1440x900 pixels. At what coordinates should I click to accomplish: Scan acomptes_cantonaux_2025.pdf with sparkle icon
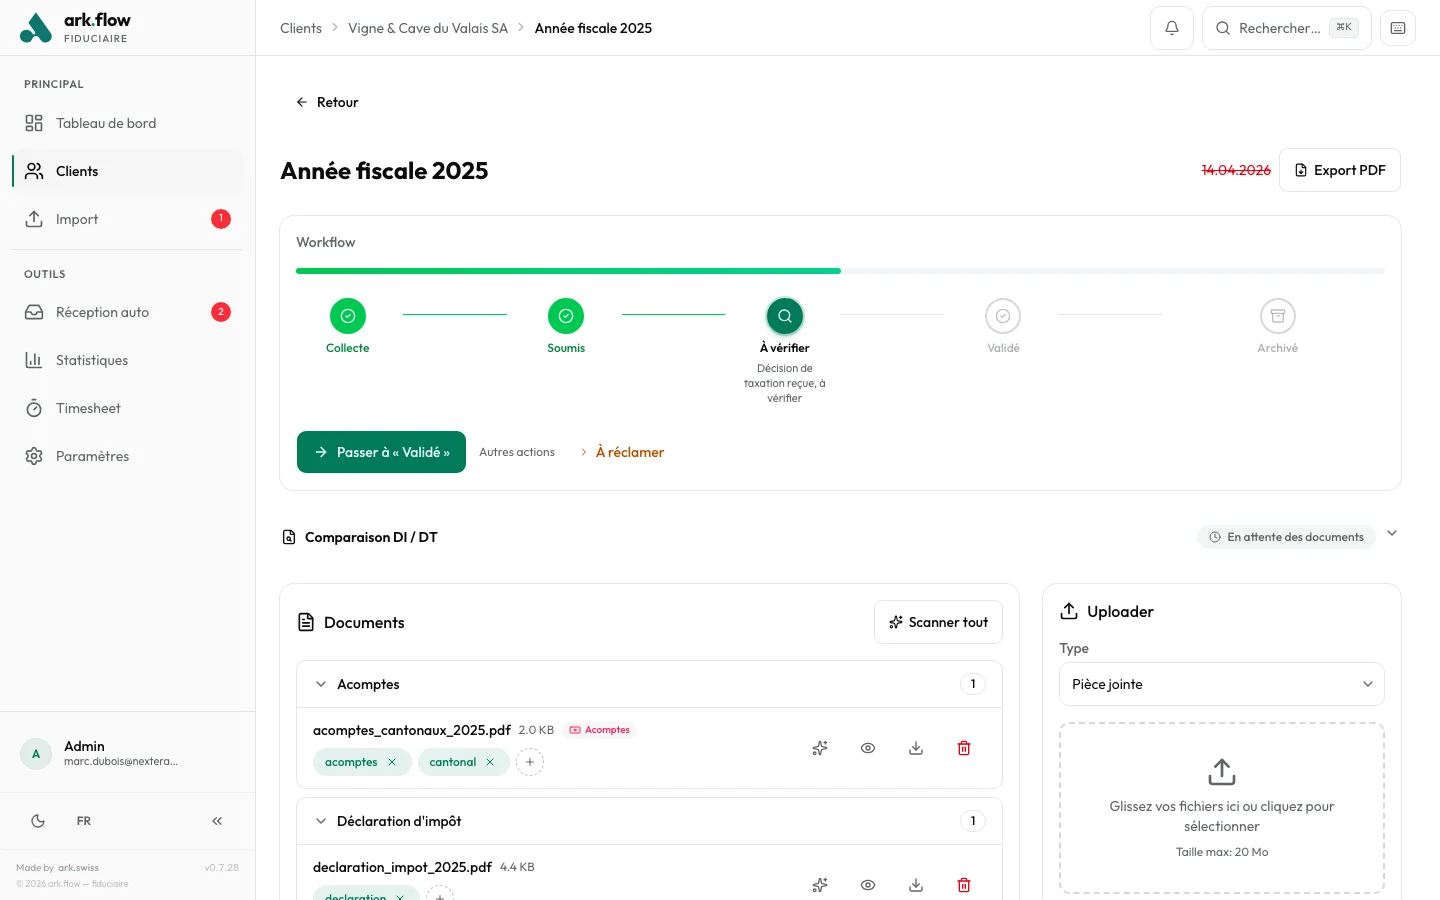pos(820,748)
